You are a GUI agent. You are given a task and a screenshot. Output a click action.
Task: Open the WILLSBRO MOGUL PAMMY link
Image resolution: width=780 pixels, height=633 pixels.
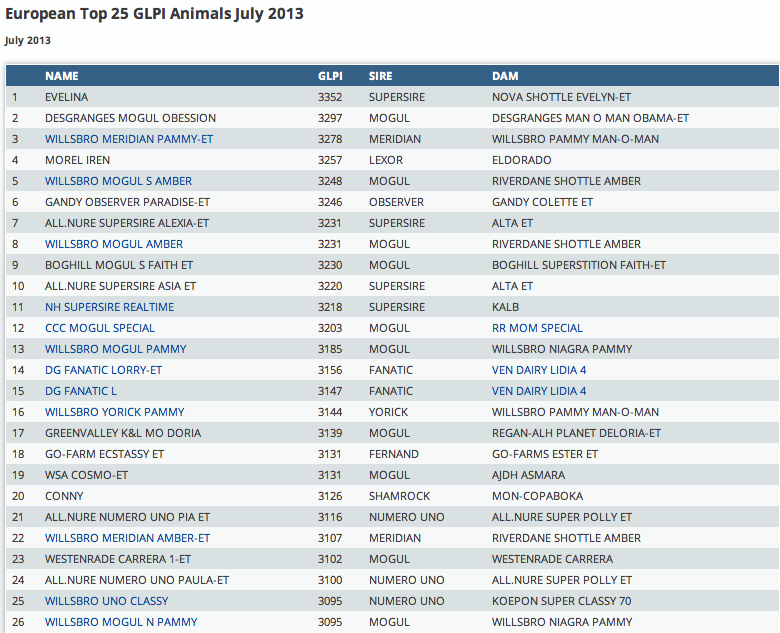point(115,349)
